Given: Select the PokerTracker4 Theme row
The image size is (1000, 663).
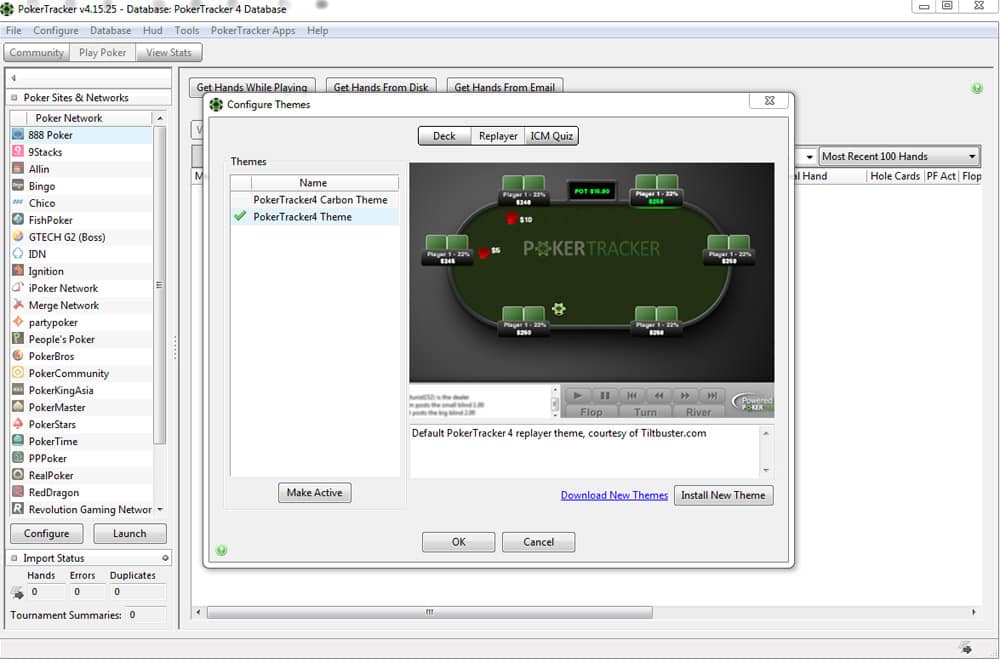Looking at the screenshot, I should [x=314, y=217].
